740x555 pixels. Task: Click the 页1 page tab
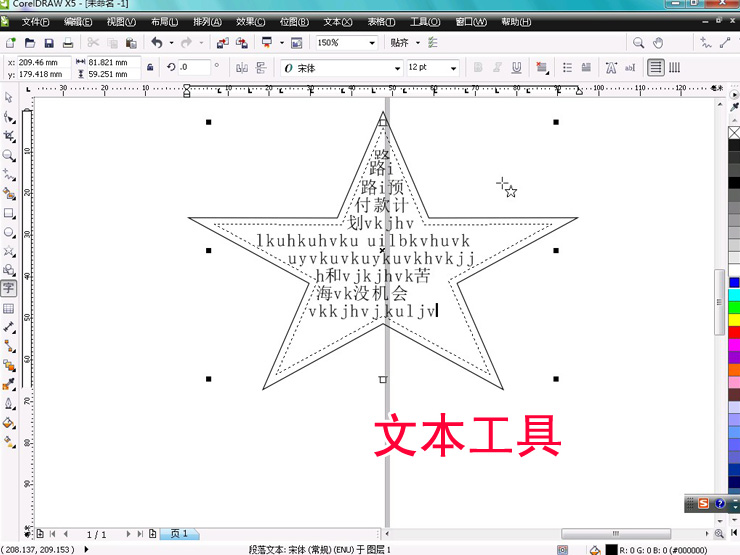click(178, 534)
